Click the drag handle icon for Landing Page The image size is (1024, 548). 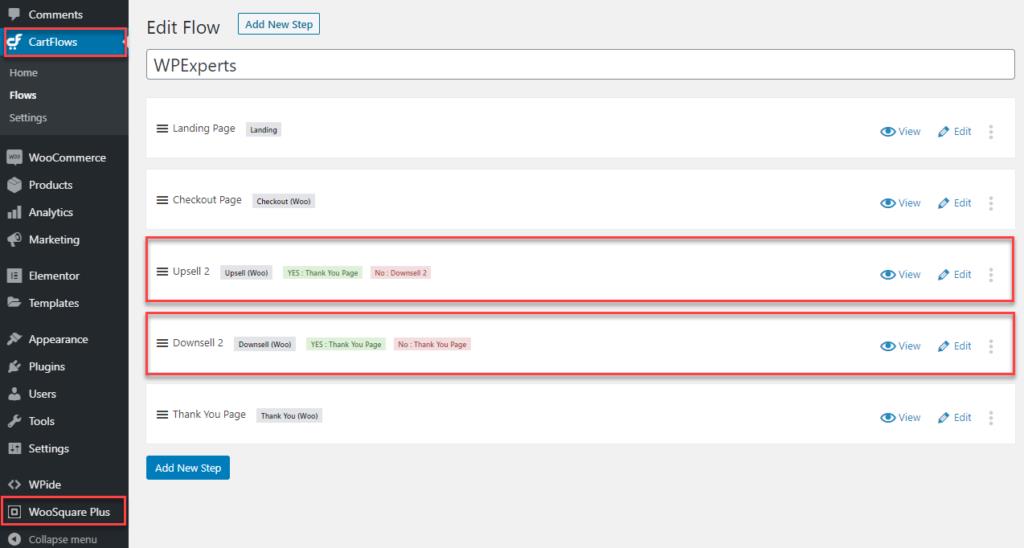[x=162, y=129]
